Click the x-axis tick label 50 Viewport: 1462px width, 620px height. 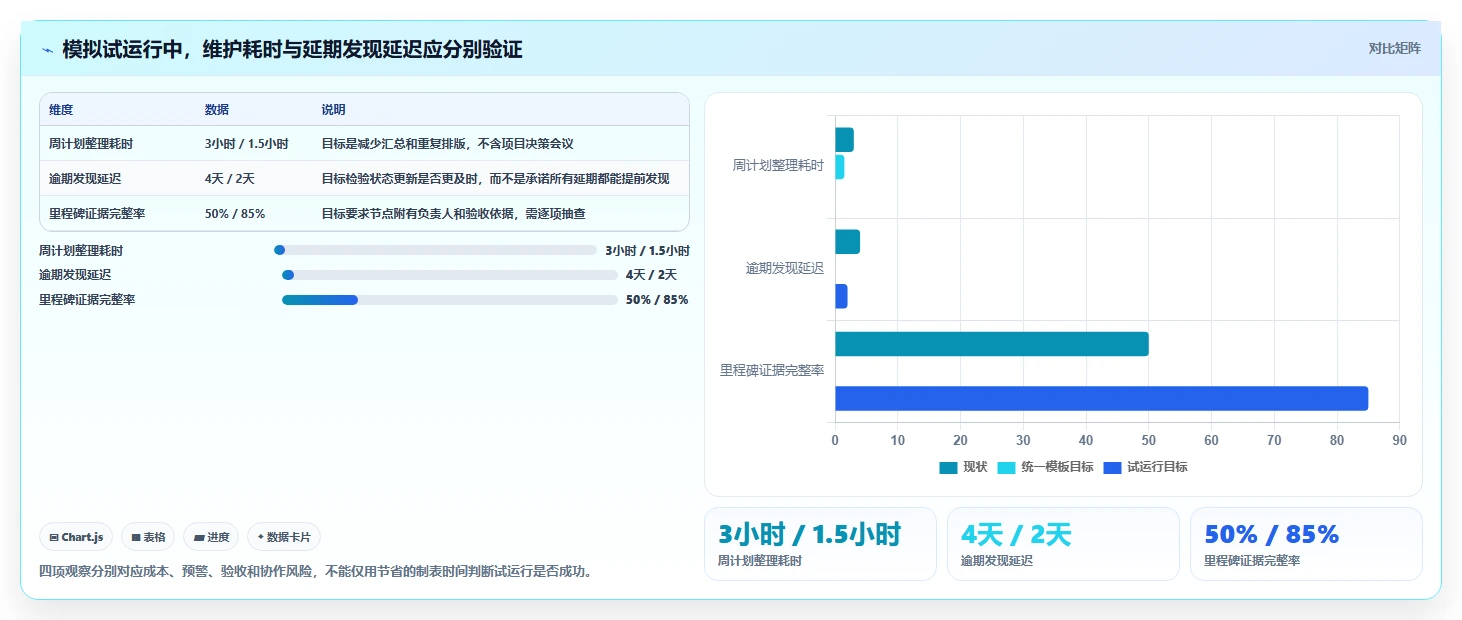tap(1149, 440)
